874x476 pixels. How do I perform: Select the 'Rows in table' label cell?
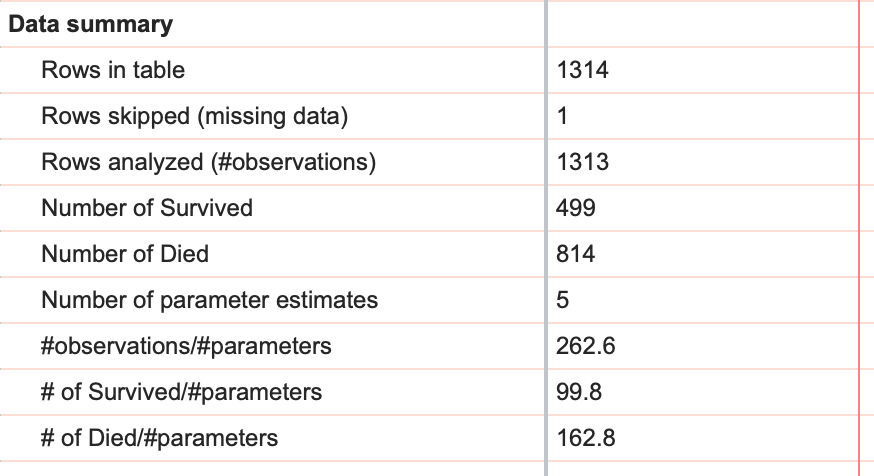pyautogui.click(x=113, y=70)
